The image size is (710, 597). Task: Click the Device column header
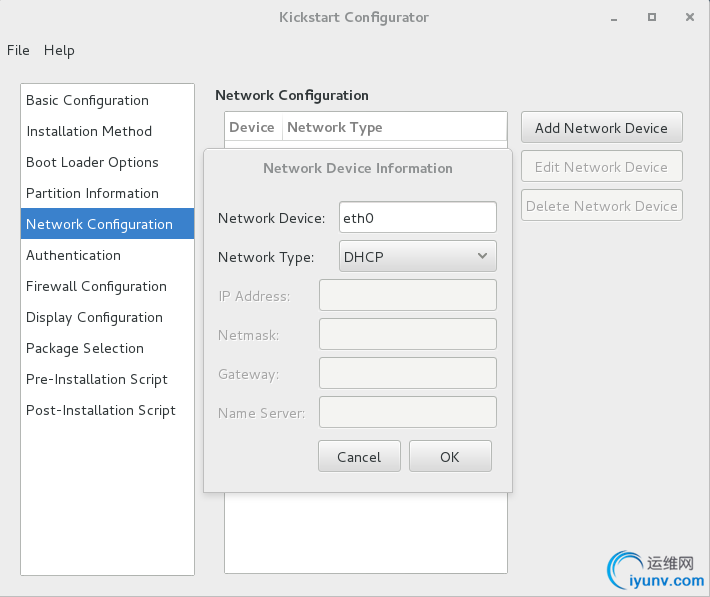pyautogui.click(x=252, y=127)
